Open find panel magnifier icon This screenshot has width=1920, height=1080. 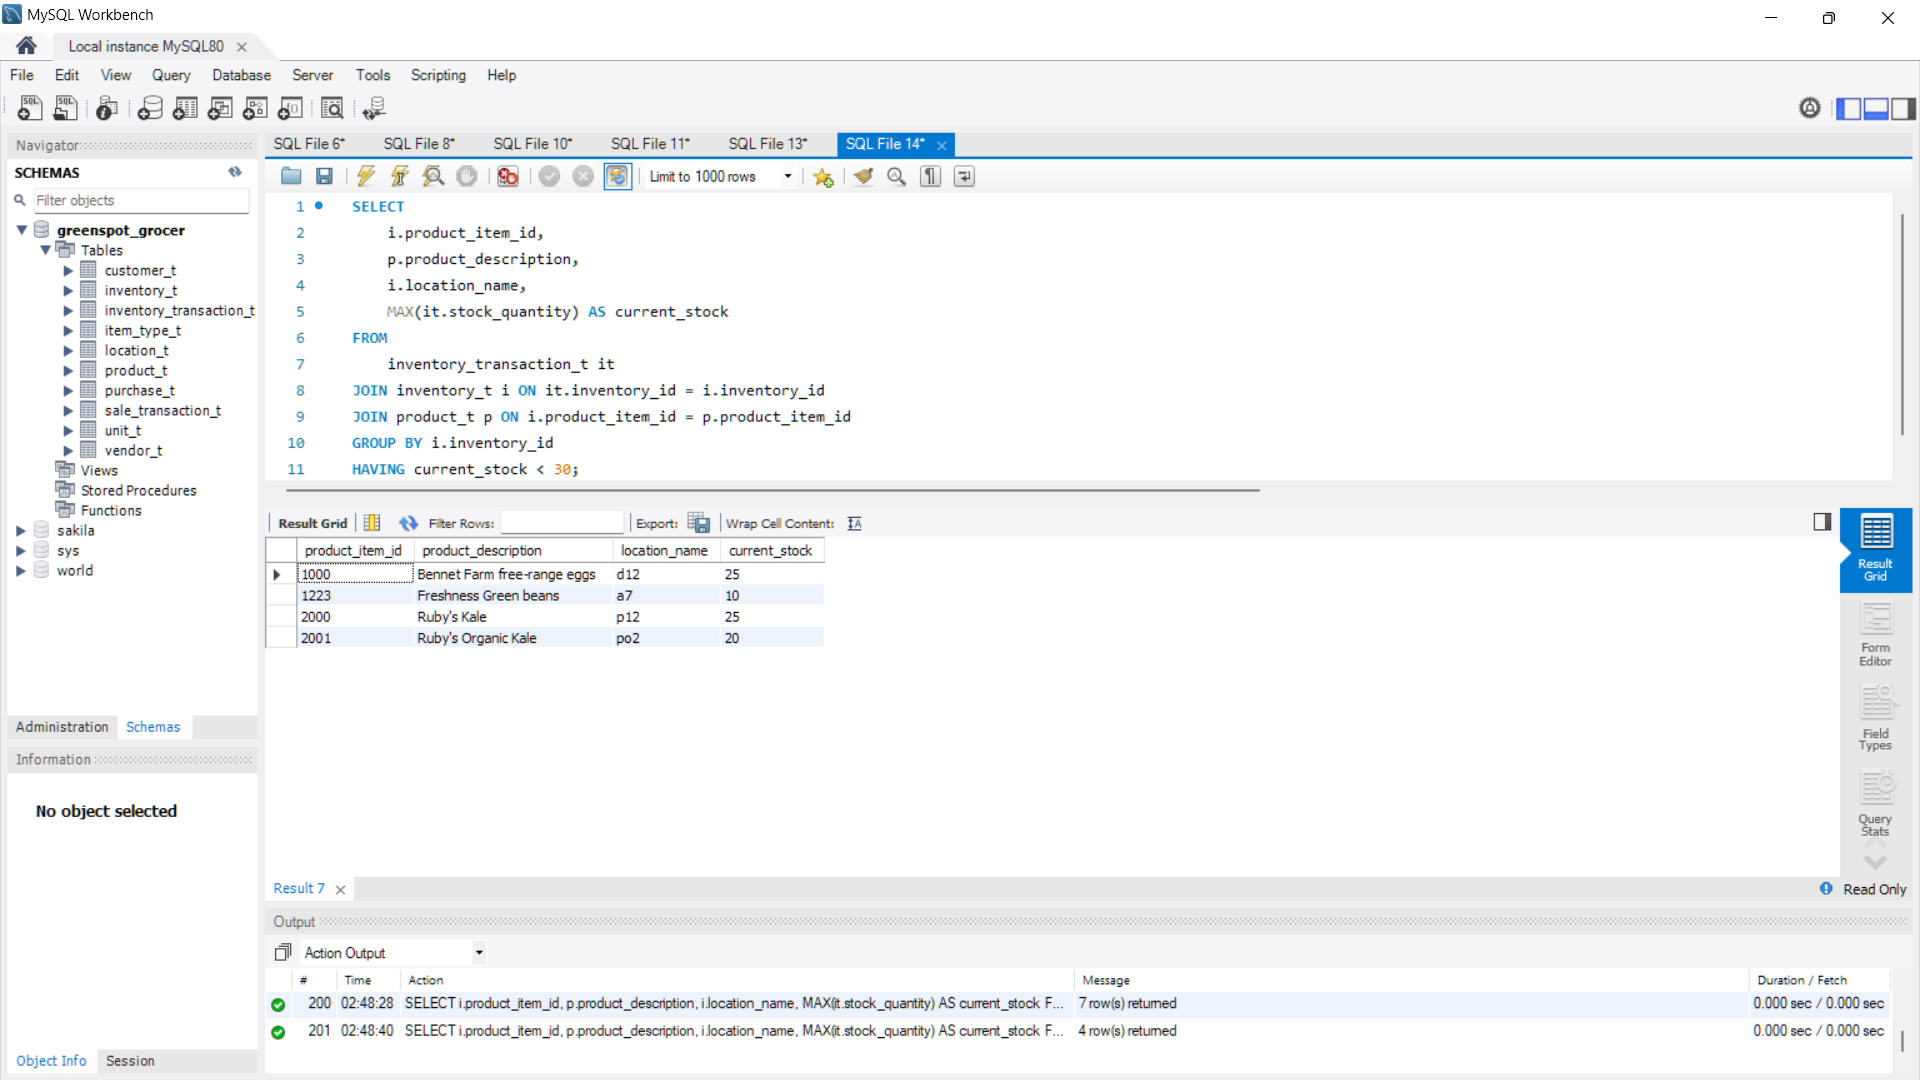coord(897,176)
